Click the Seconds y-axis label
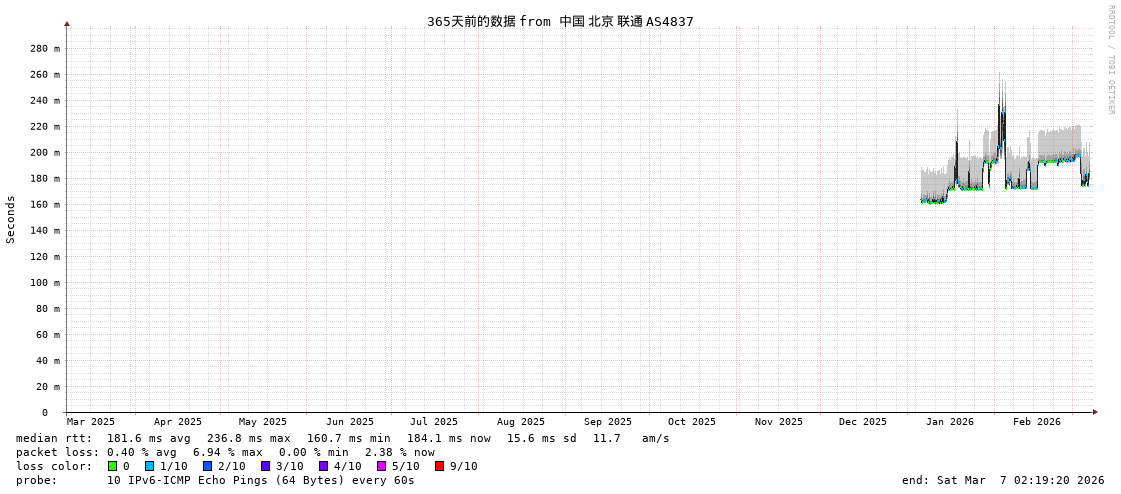The height and width of the screenshot is (494, 1121). click(x=11, y=219)
